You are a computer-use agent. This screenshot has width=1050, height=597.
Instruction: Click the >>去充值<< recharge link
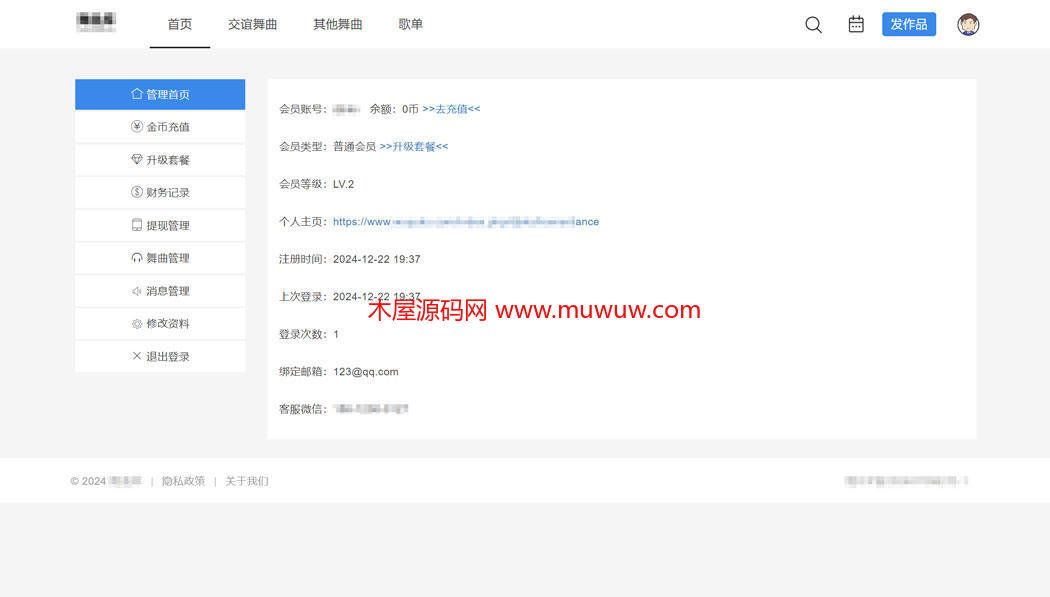point(451,109)
